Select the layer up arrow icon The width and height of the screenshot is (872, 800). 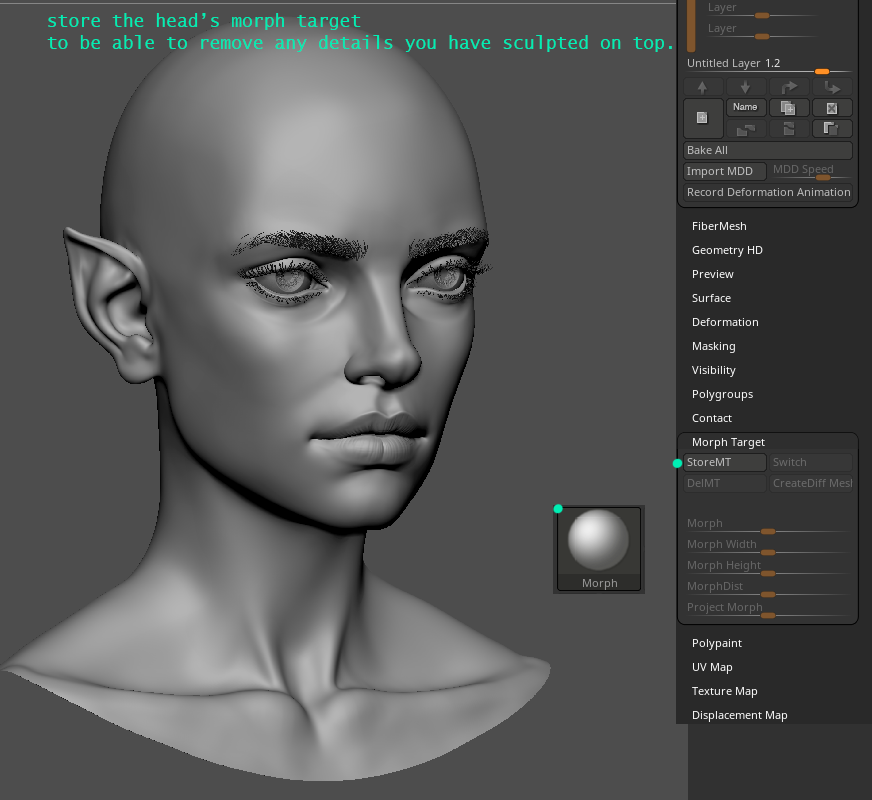click(702, 86)
